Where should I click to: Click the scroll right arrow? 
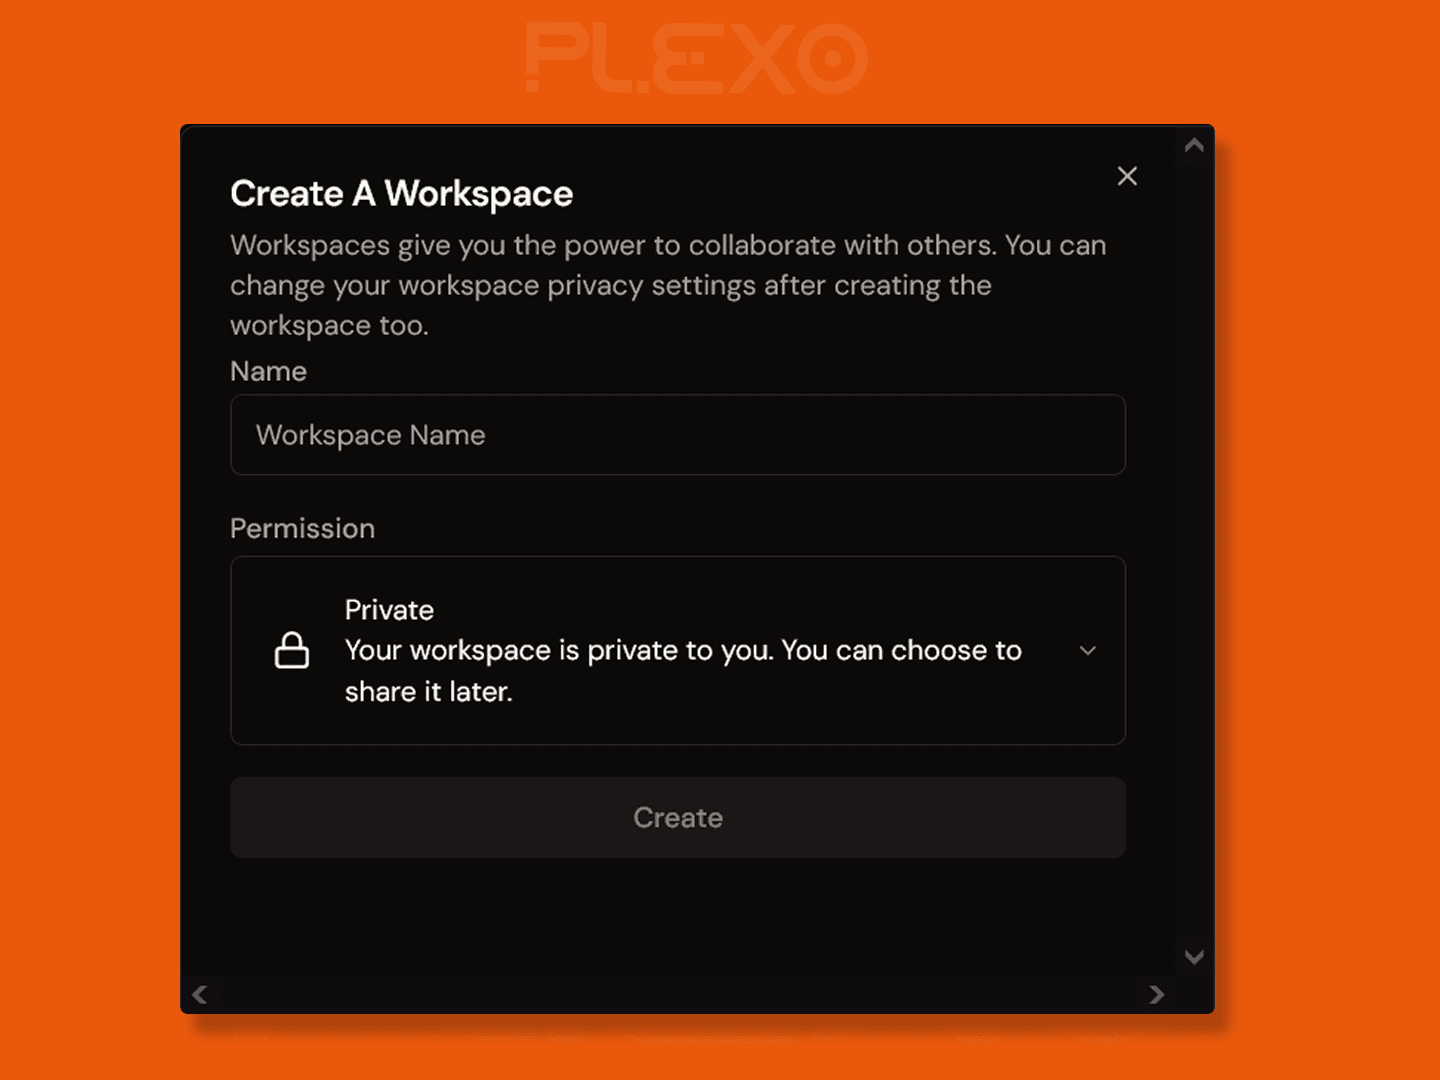coord(1157,994)
